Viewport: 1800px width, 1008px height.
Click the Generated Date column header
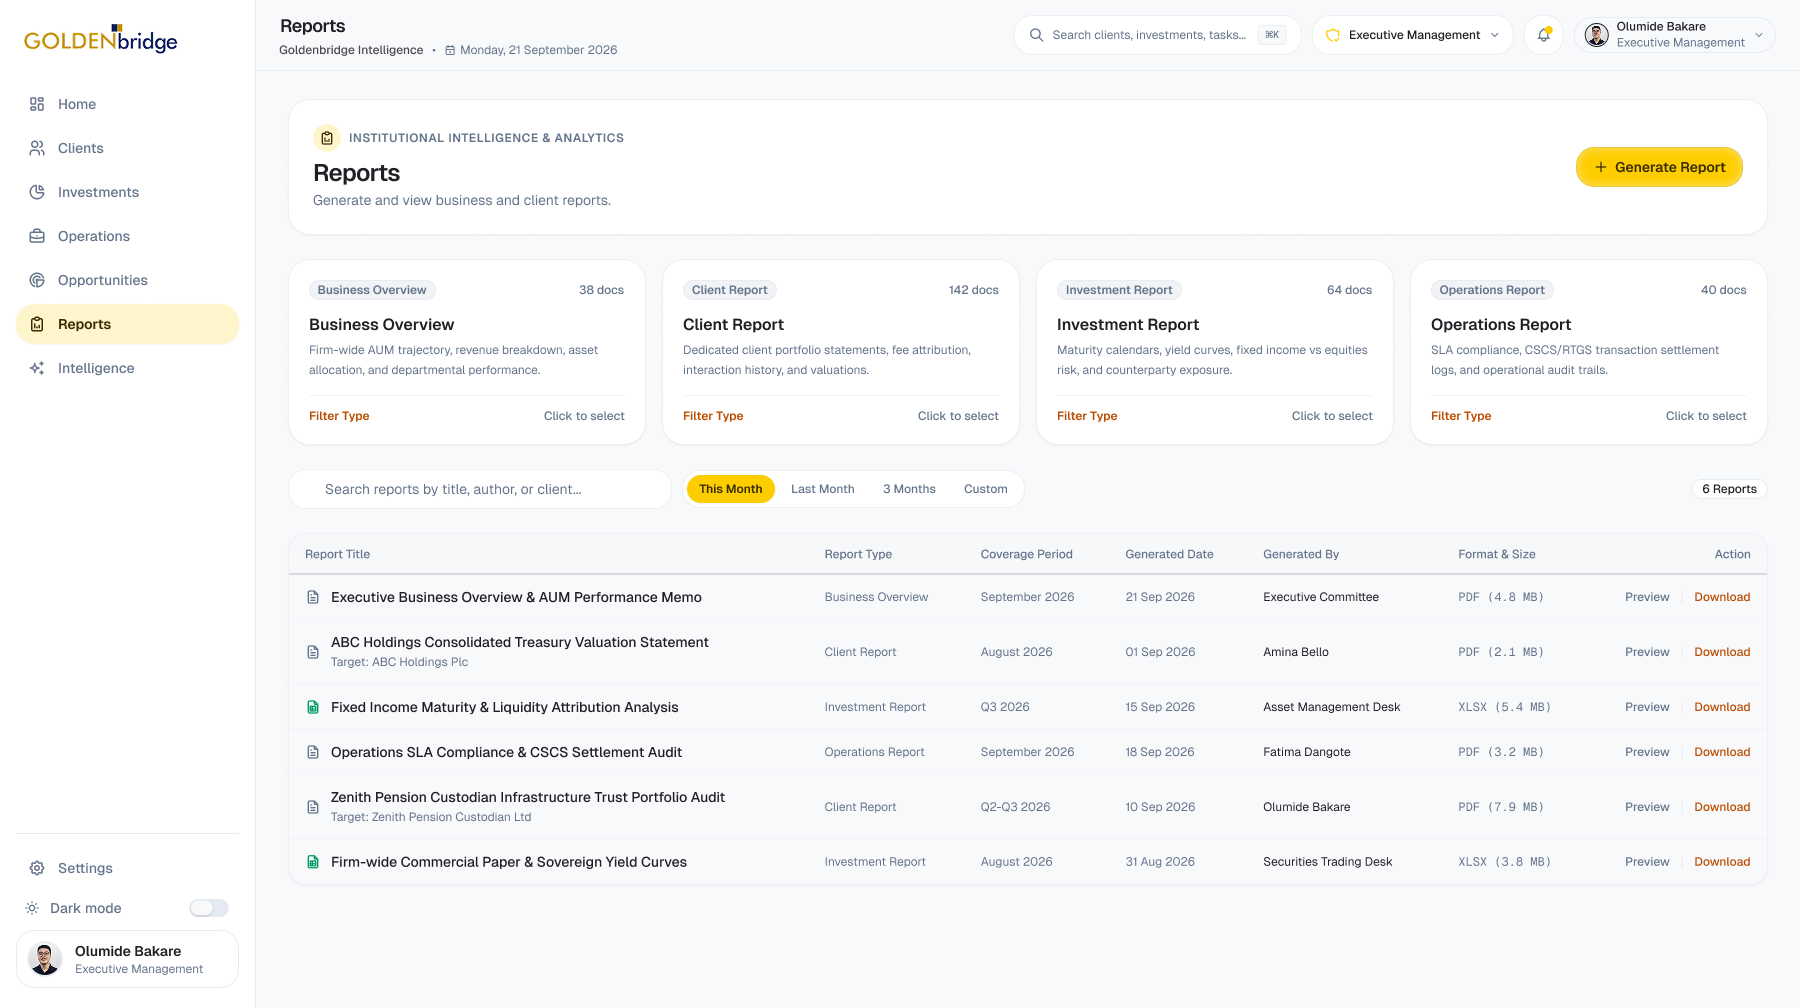pyautogui.click(x=1169, y=554)
